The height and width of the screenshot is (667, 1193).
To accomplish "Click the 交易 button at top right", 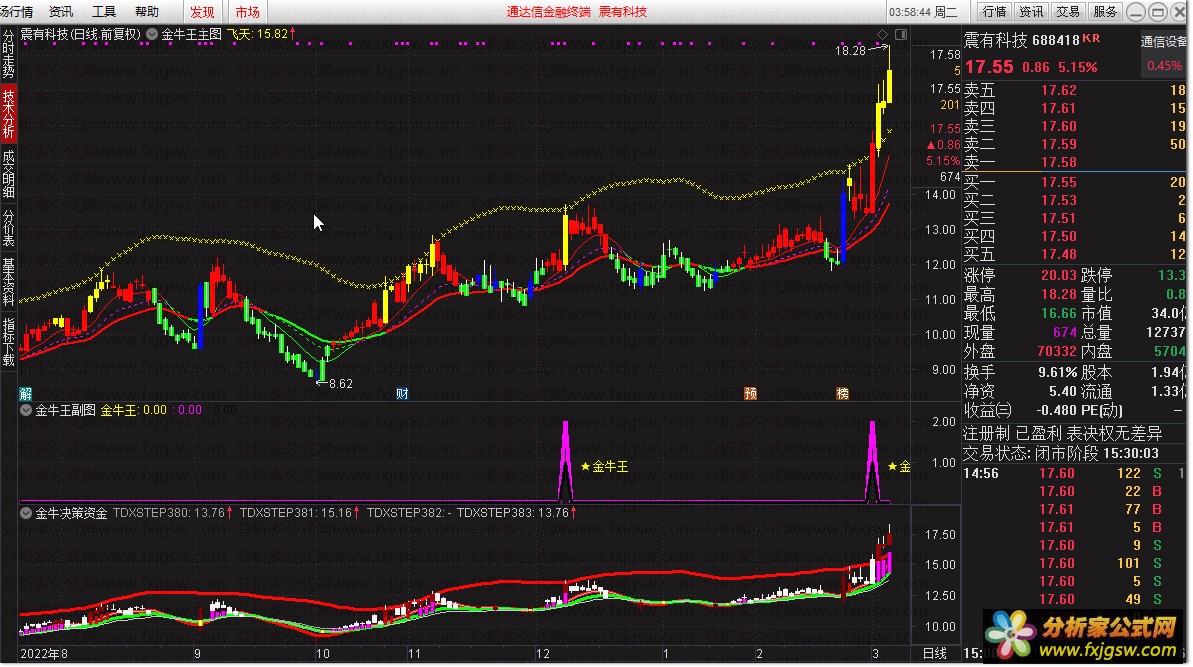I will 1067,11.
